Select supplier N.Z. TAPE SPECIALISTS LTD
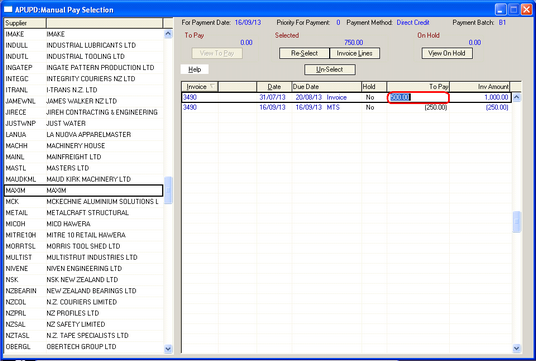Image resolution: width=536 pixels, height=361 pixels. click(x=83, y=336)
